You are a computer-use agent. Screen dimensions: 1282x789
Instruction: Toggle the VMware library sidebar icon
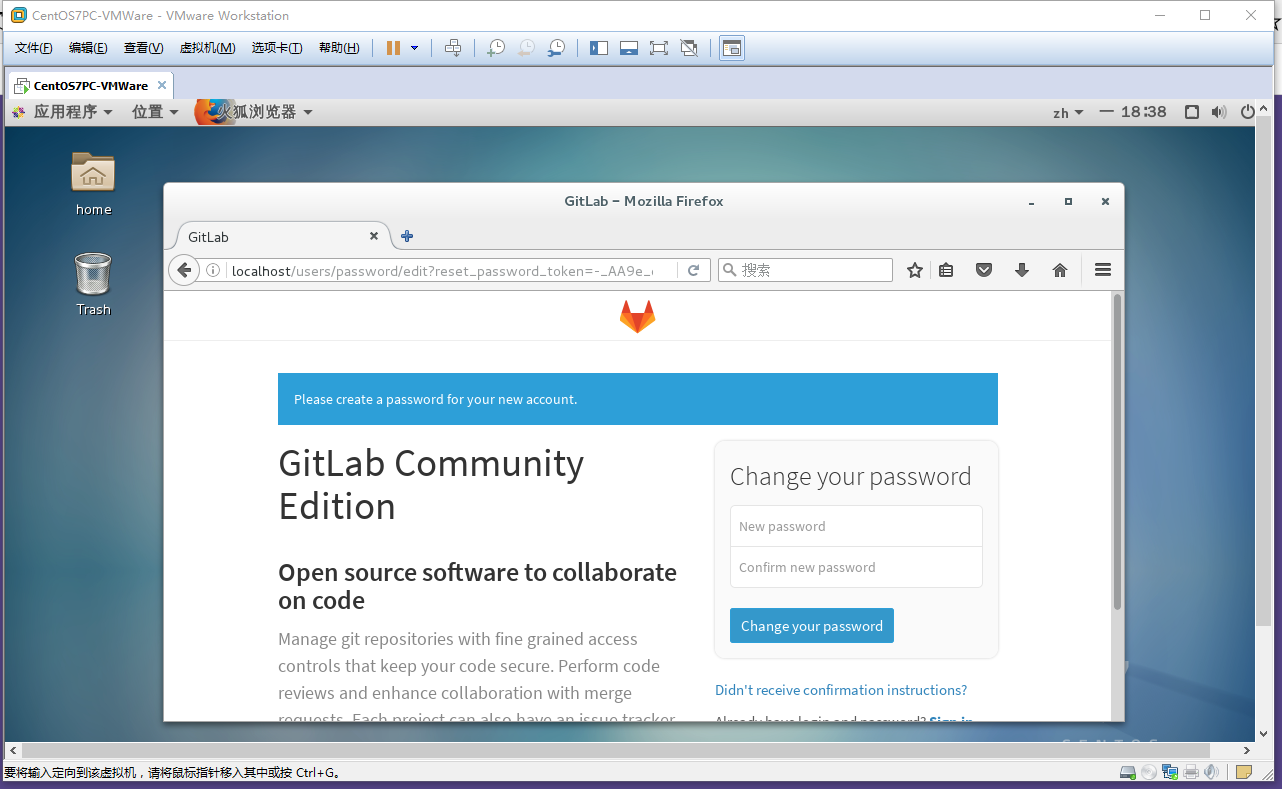(599, 48)
